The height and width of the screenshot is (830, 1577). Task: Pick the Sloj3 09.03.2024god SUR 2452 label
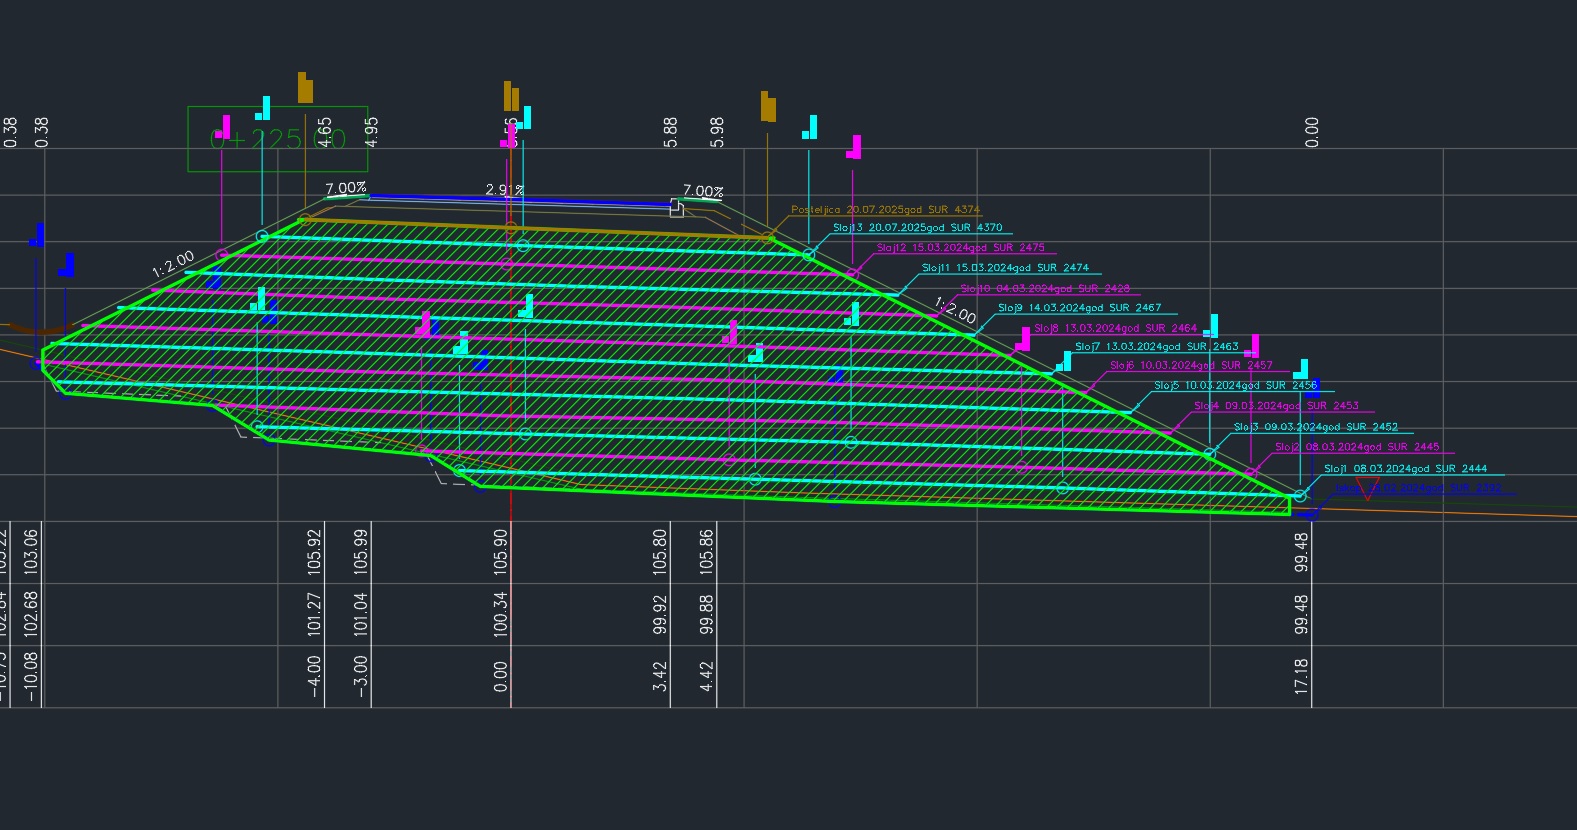1316,427
